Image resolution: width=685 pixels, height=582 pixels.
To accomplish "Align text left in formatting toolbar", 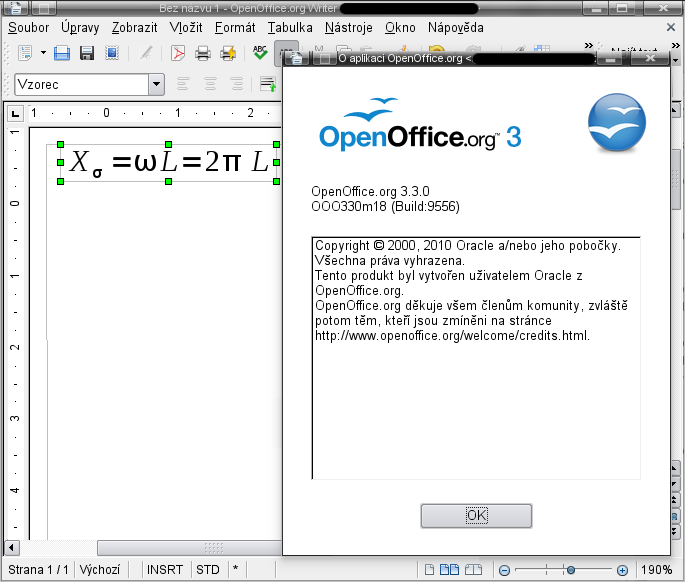I will (183, 84).
